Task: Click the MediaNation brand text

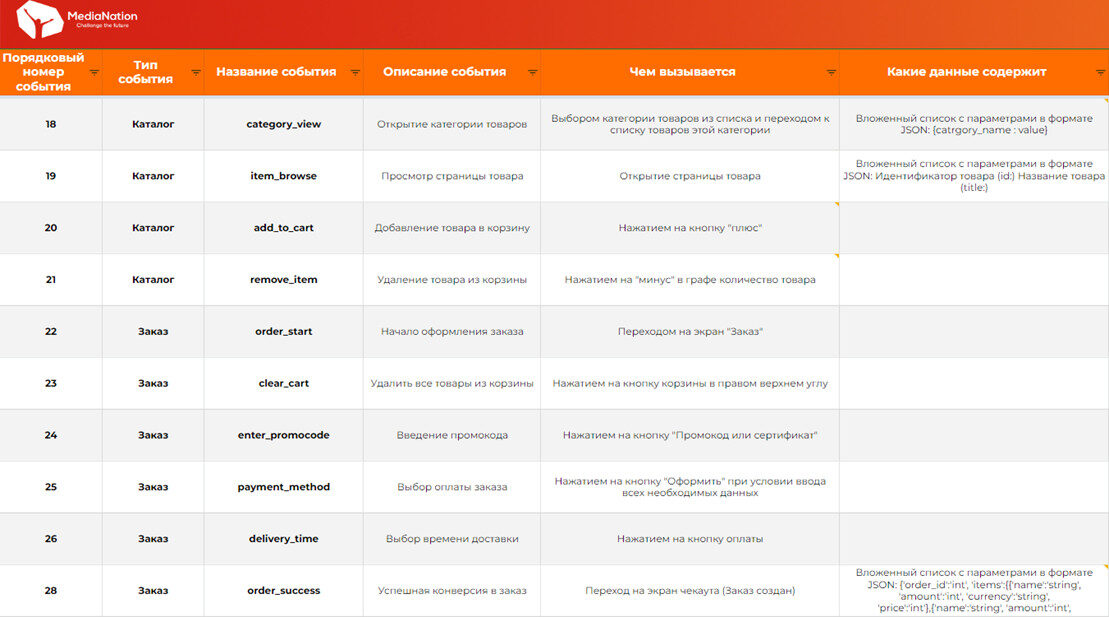Action: (103, 16)
